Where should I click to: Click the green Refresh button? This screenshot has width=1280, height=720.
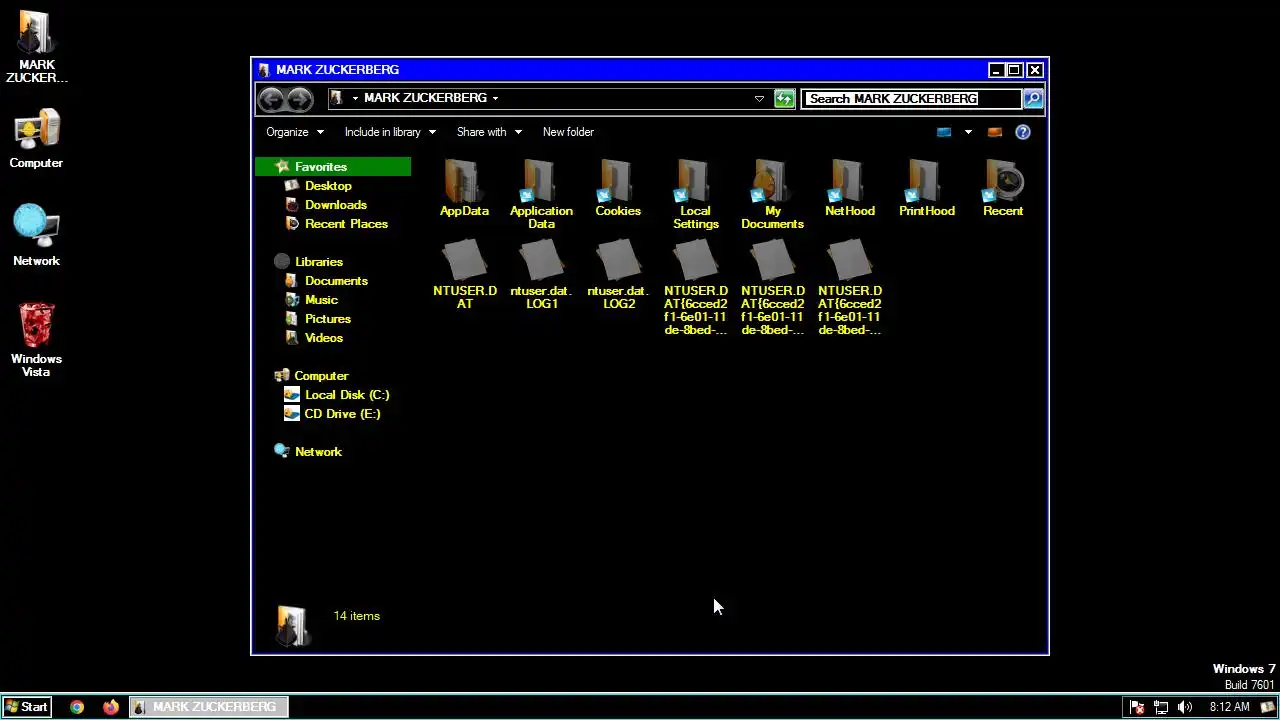(x=785, y=98)
